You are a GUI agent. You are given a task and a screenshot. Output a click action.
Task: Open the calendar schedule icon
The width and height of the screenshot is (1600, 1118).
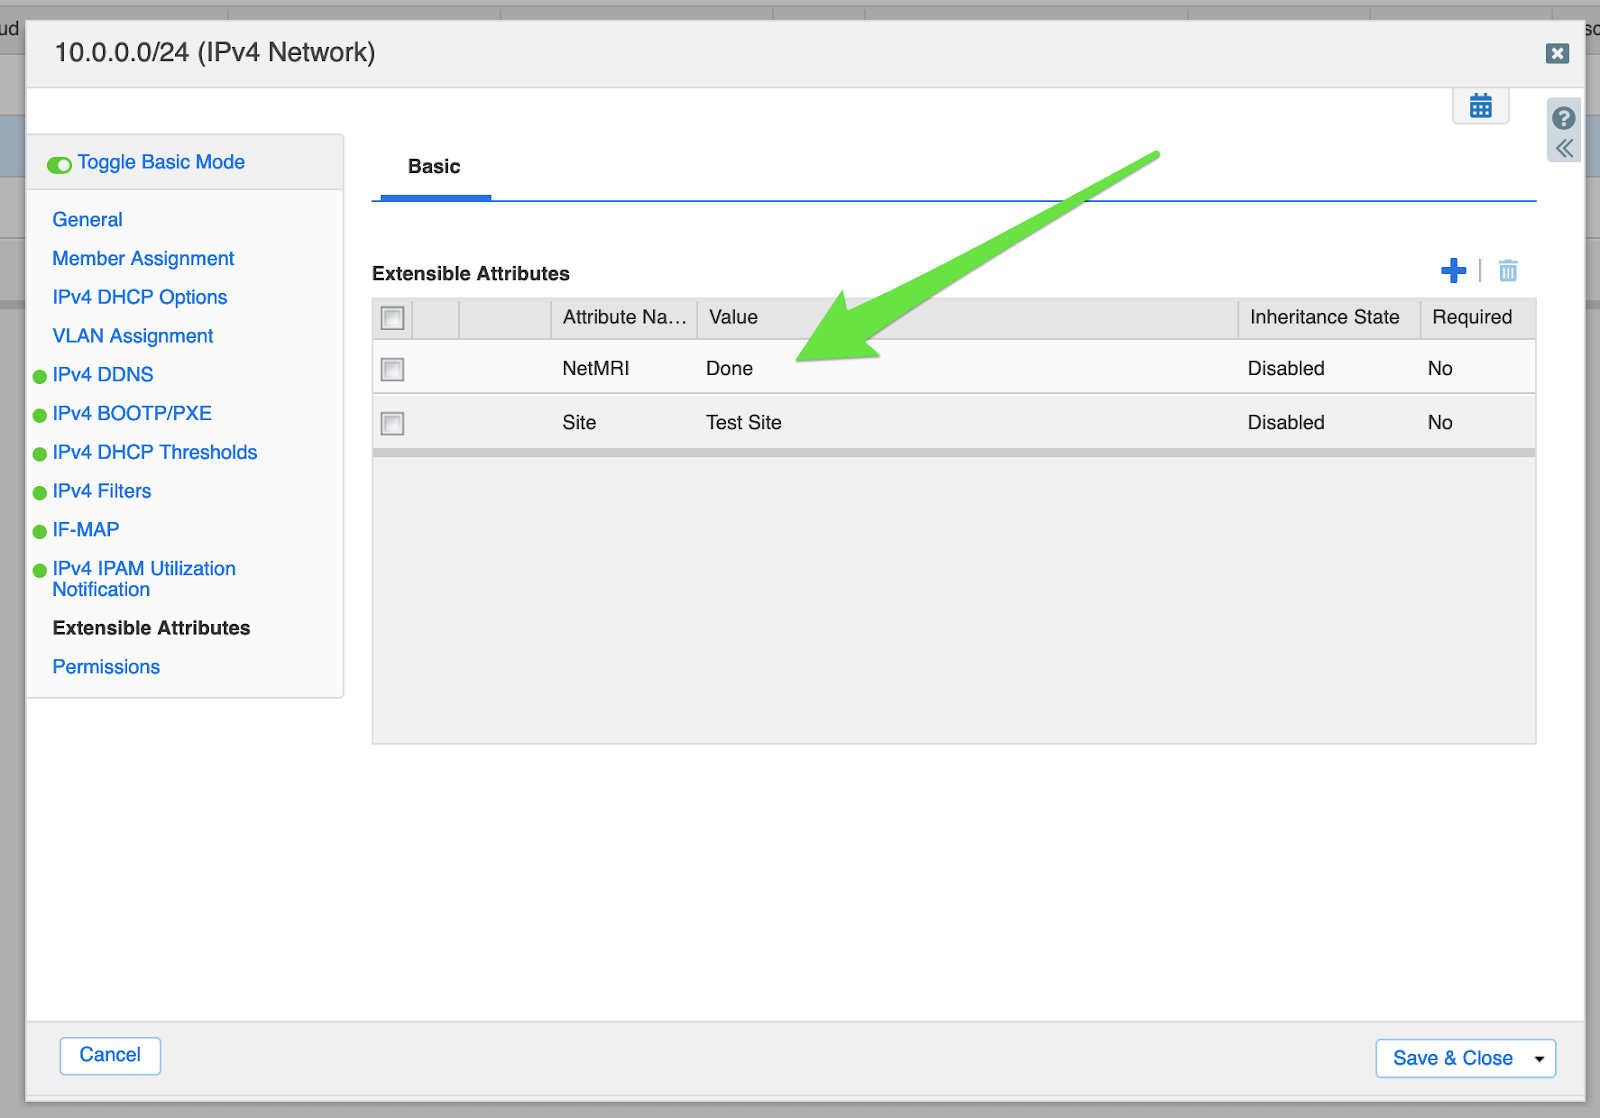1480,106
